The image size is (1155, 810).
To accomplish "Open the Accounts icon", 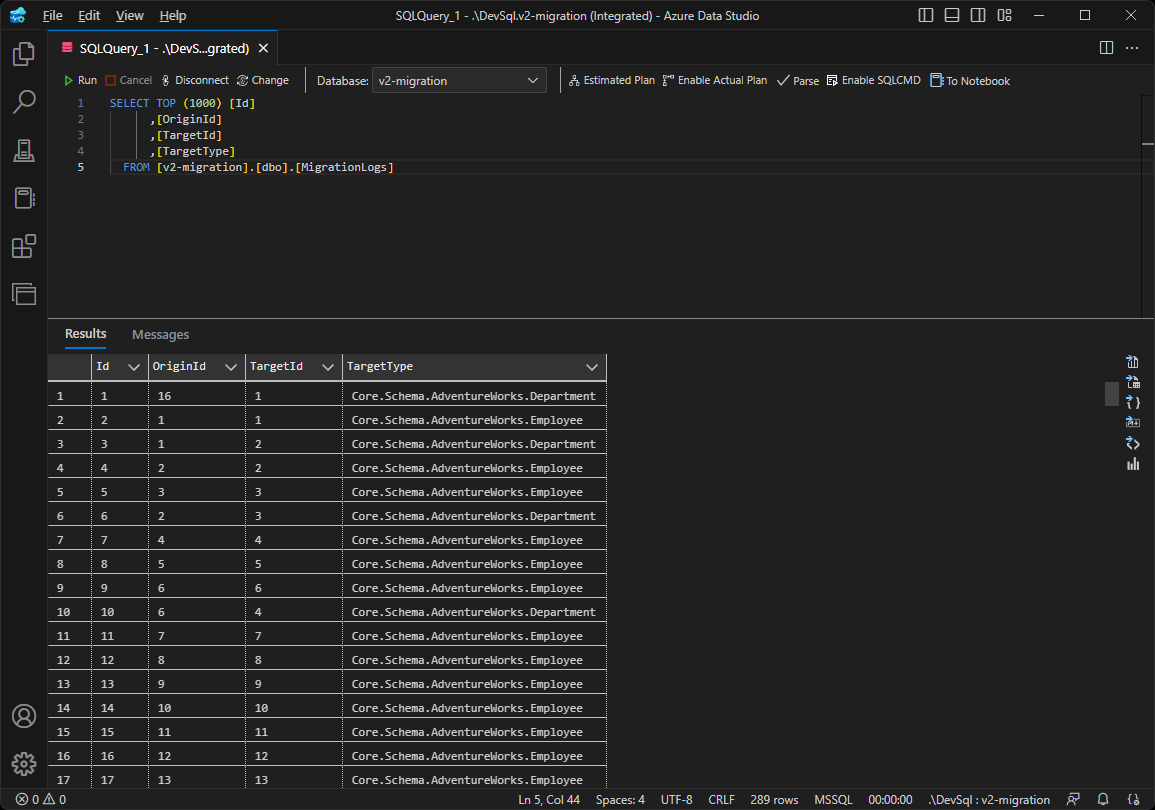I will (24, 716).
